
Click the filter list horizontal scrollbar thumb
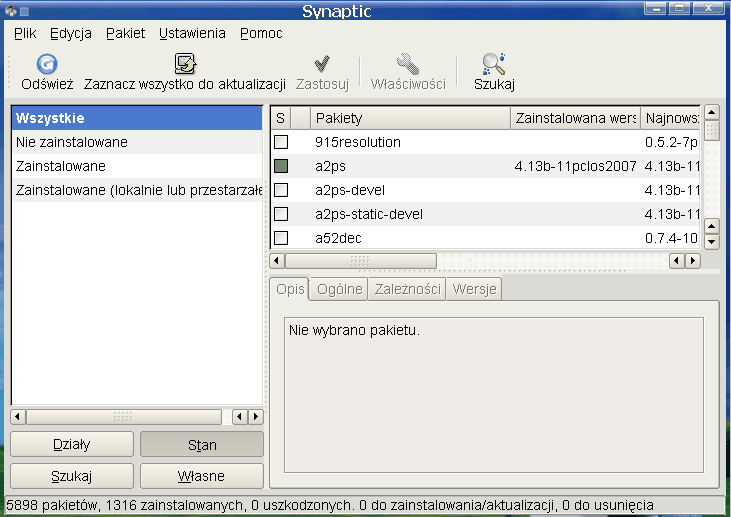click(x=124, y=417)
